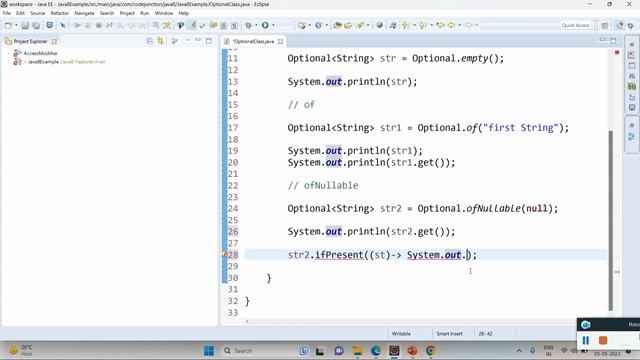The width and height of the screenshot is (640, 360).
Task: Open the Refactor menu
Action: tap(60, 13)
